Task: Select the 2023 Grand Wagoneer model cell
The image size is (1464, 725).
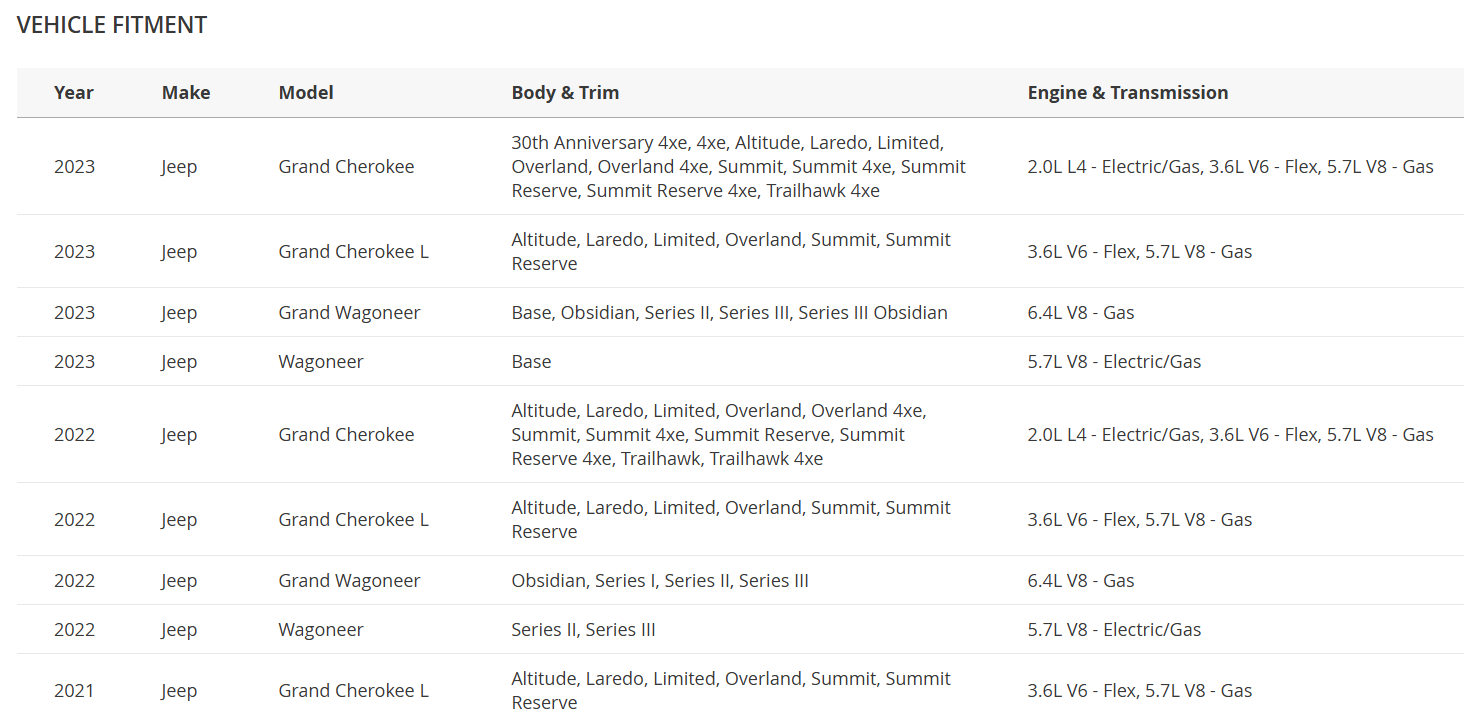Action: [x=349, y=313]
